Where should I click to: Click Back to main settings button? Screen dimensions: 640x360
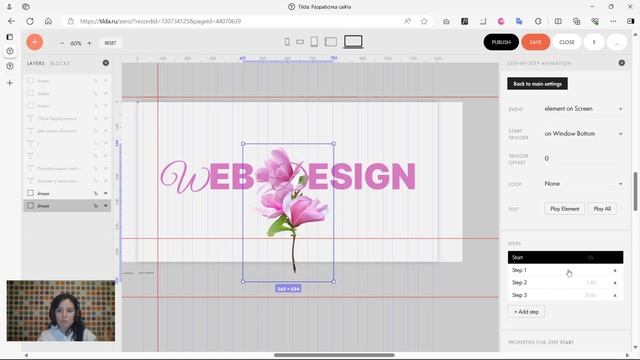[x=537, y=84]
